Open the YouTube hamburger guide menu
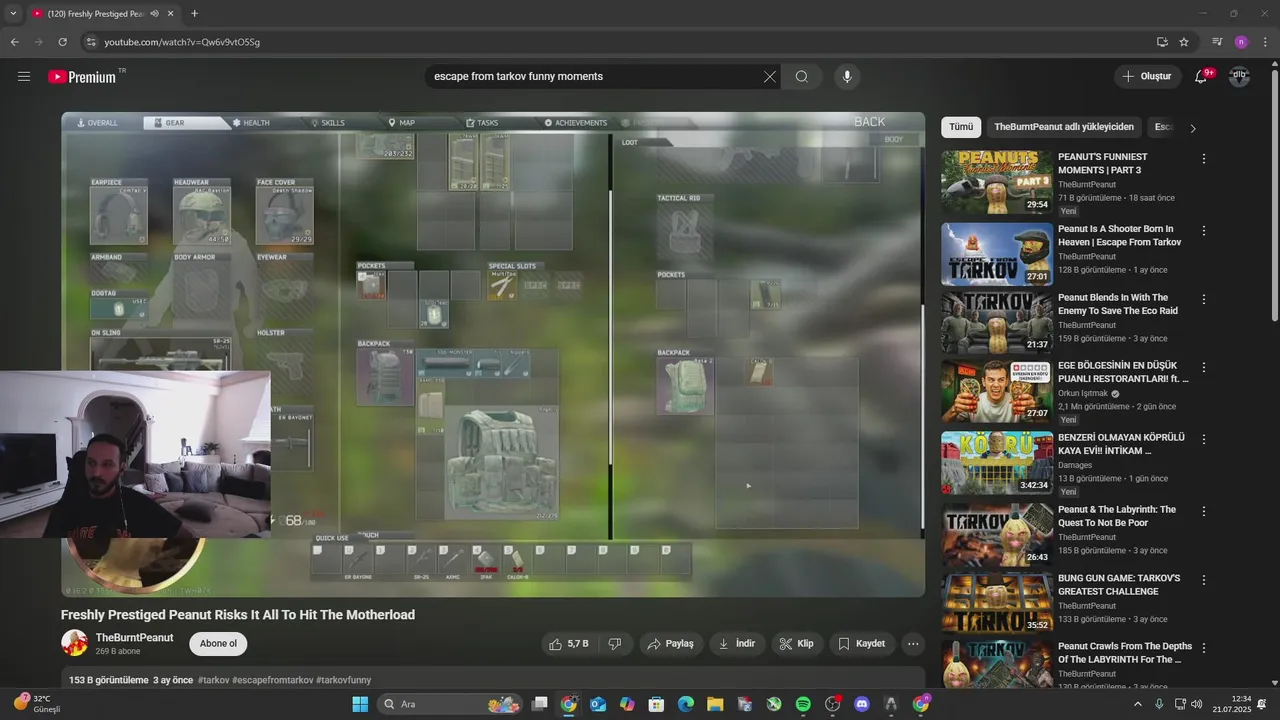The width and height of the screenshot is (1280, 720). click(24, 76)
